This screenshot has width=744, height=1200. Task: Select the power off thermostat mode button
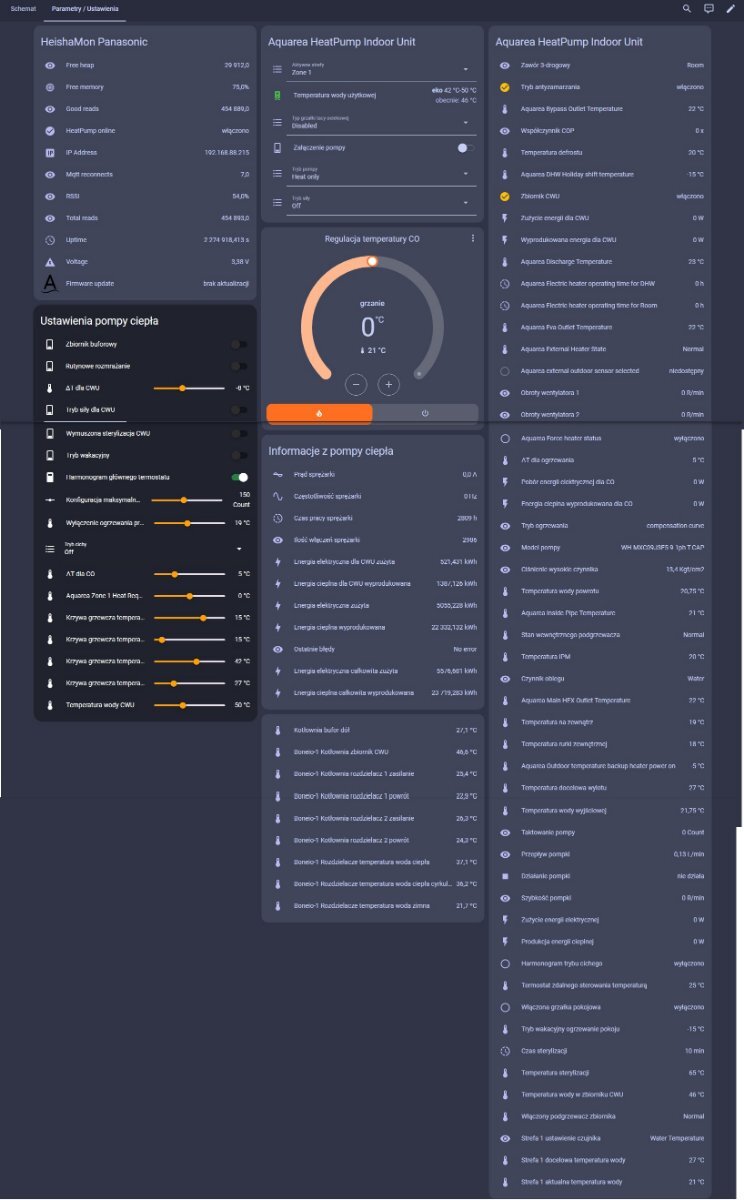point(425,413)
